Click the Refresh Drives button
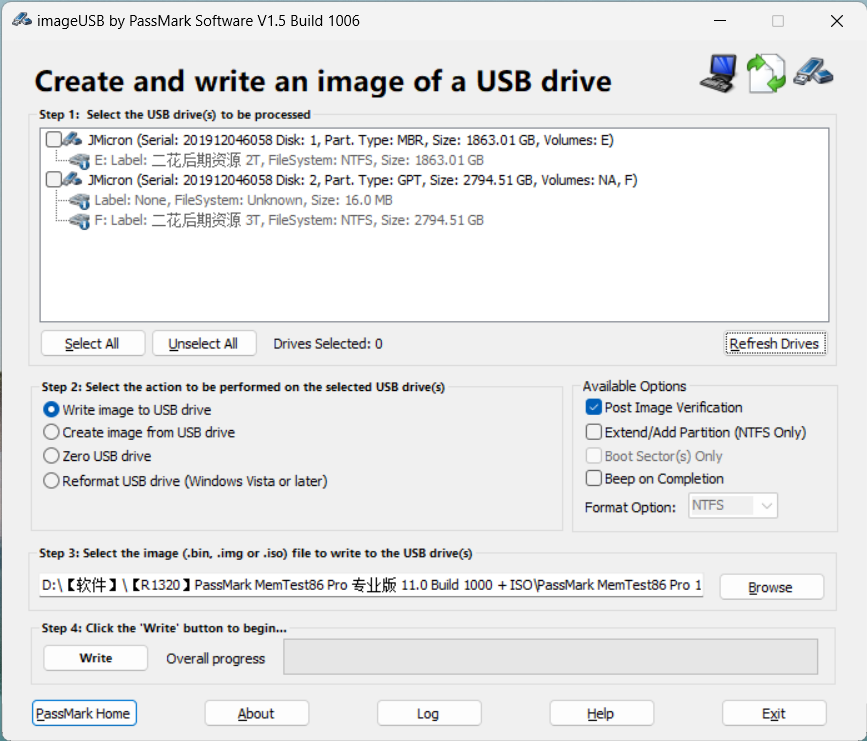Image resolution: width=867 pixels, height=741 pixels. point(775,343)
